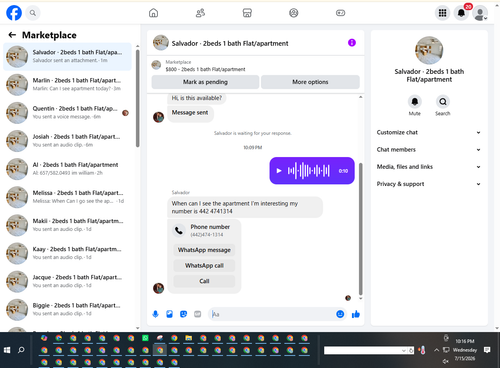This screenshot has width=500, height=368.
Task: Open the Facebook search icon
Action: point(33,13)
